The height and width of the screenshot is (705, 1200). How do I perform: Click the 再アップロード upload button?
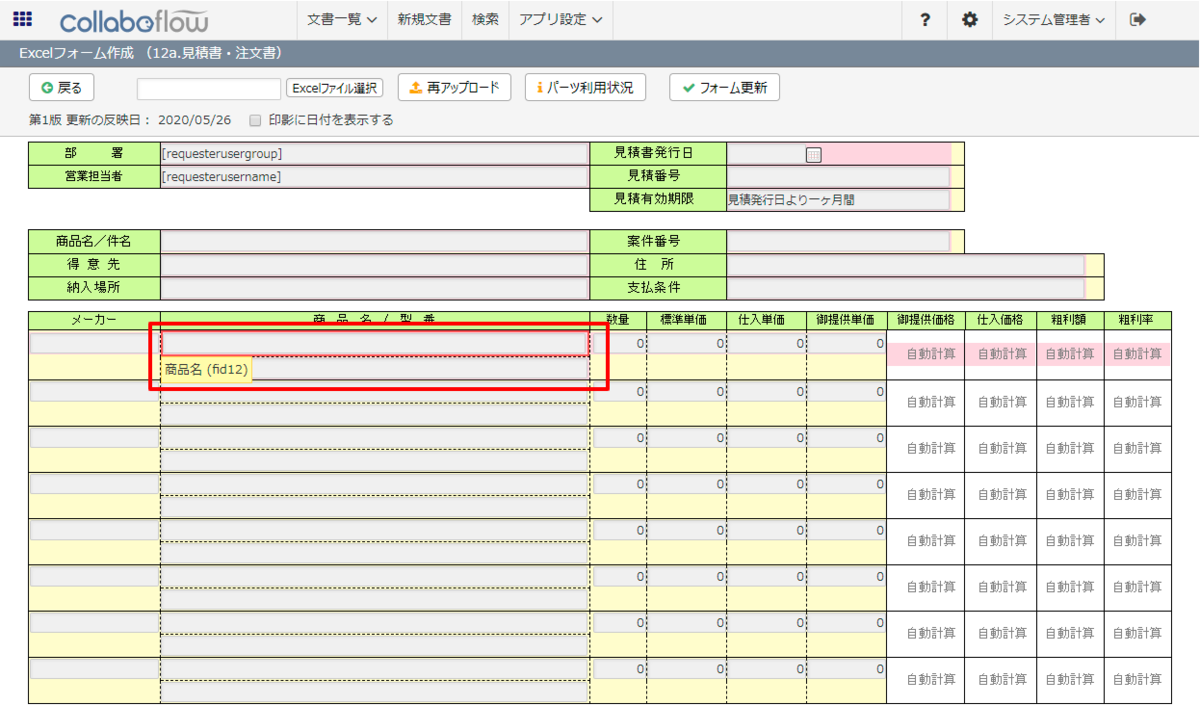pyautogui.click(x=455, y=88)
